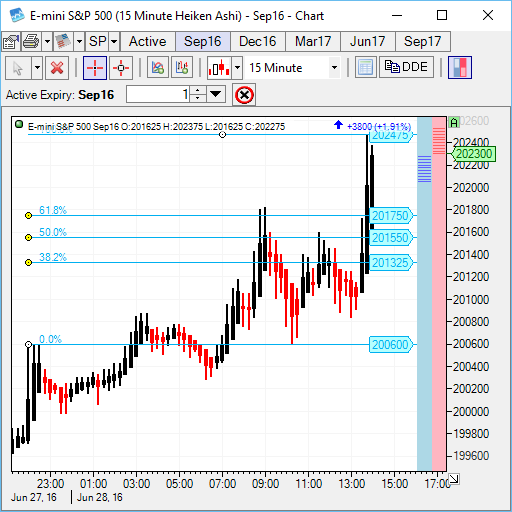Click the green status indicator on chart
The width and height of the screenshot is (512, 512).
tap(19, 125)
